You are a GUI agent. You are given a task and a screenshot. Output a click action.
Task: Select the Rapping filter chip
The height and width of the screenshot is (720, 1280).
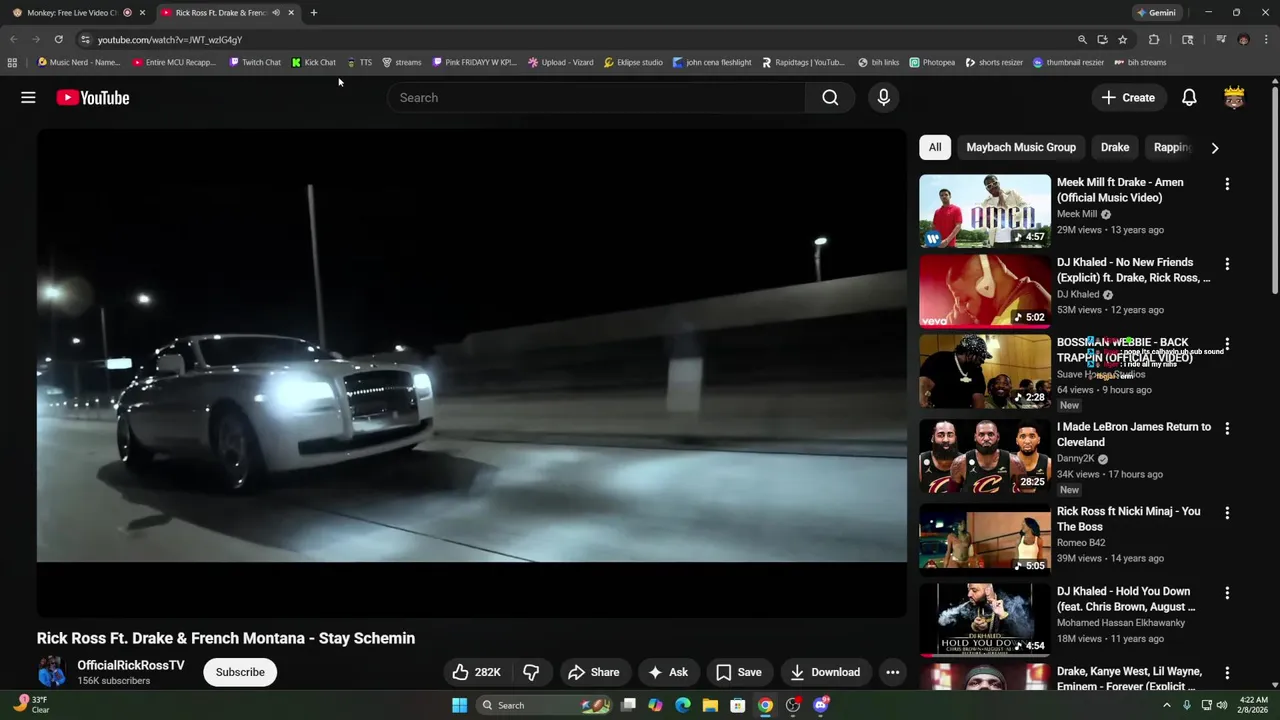[1172, 147]
